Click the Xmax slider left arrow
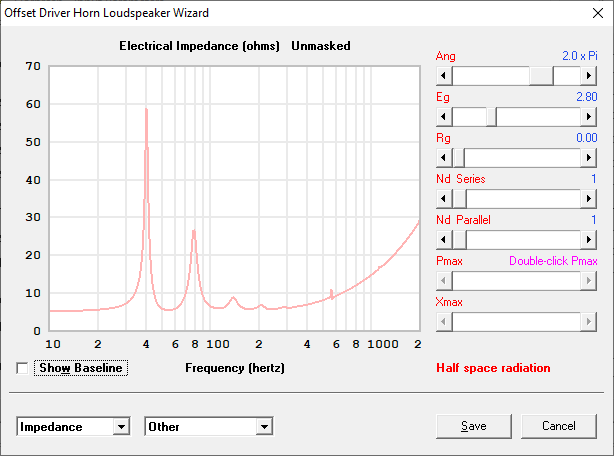 click(x=444, y=322)
